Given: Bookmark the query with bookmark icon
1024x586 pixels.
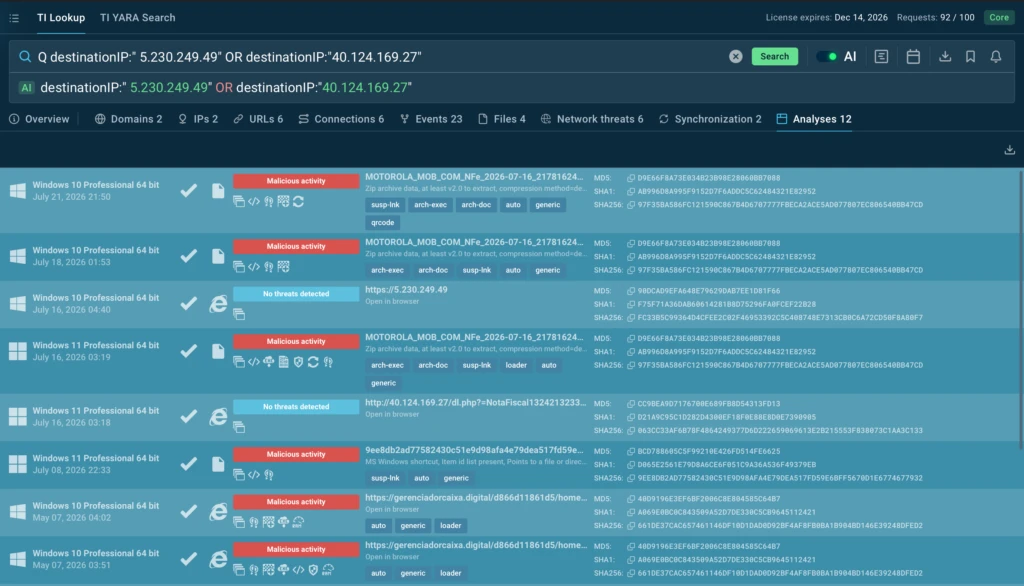Looking at the screenshot, I should click(x=970, y=57).
